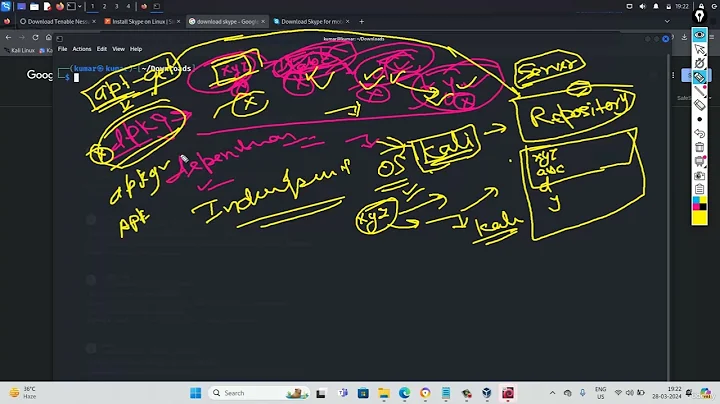Open VirtualBox from the taskbar

point(487,393)
